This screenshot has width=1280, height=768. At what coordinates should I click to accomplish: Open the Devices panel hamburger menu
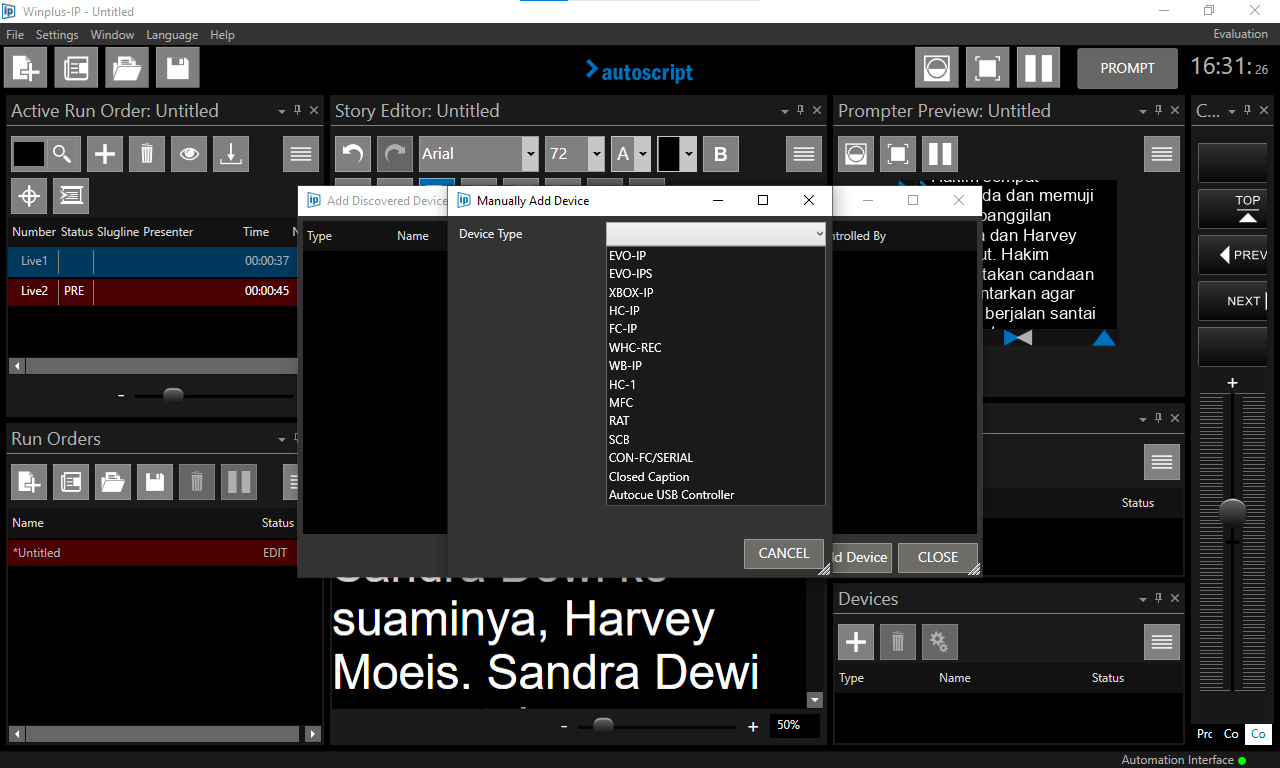[x=1162, y=642]
